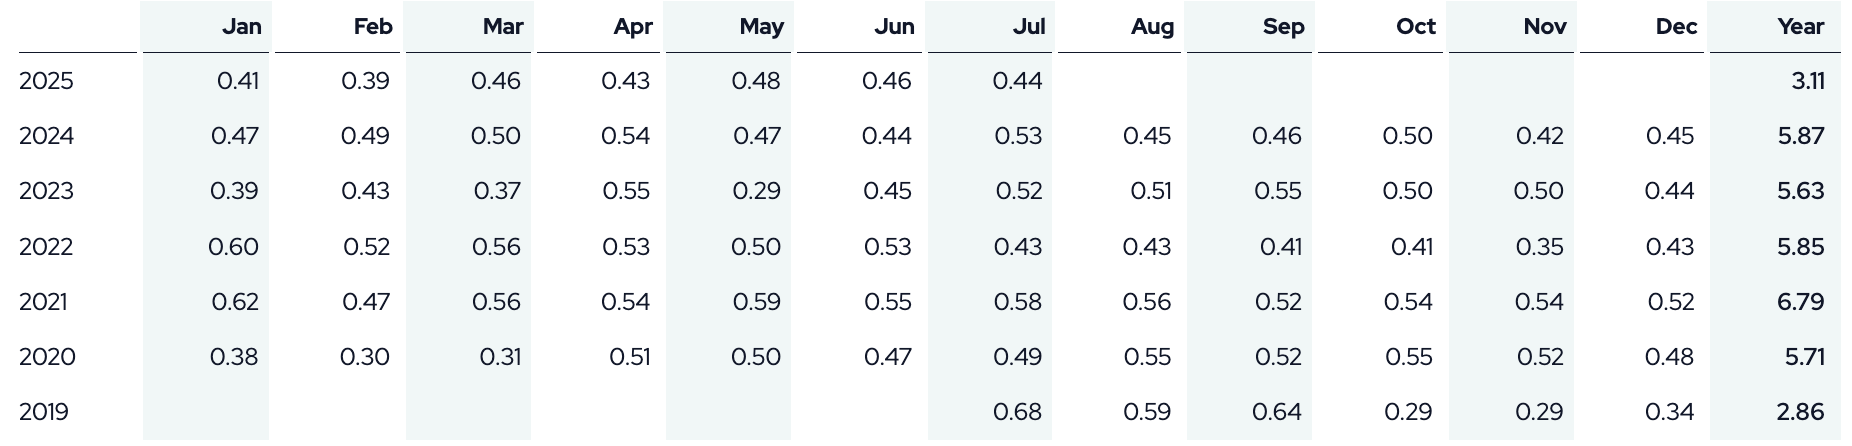Click the Jan column header

pyautogui.click(x=242, y=27)
